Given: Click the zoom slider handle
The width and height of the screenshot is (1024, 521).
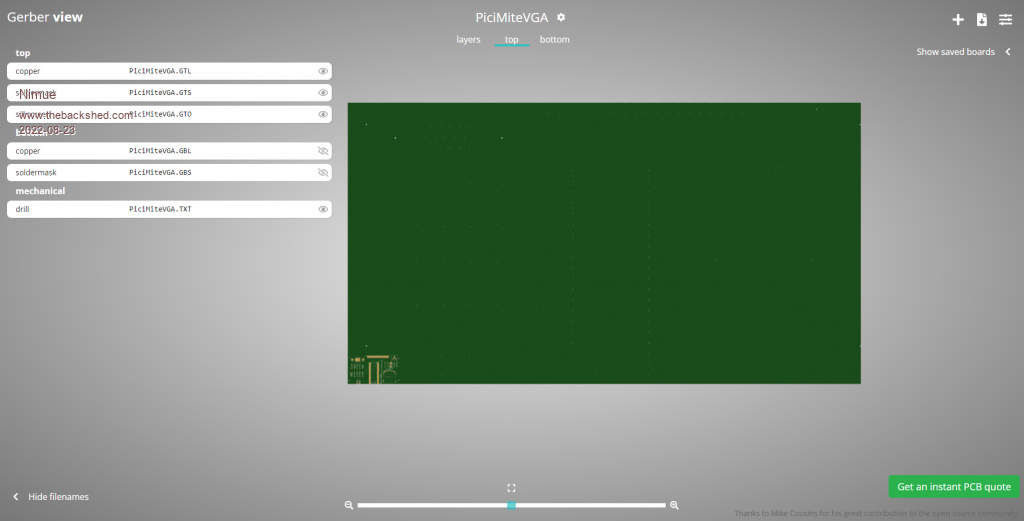Looking at the screenshot, I should [511, 505].
